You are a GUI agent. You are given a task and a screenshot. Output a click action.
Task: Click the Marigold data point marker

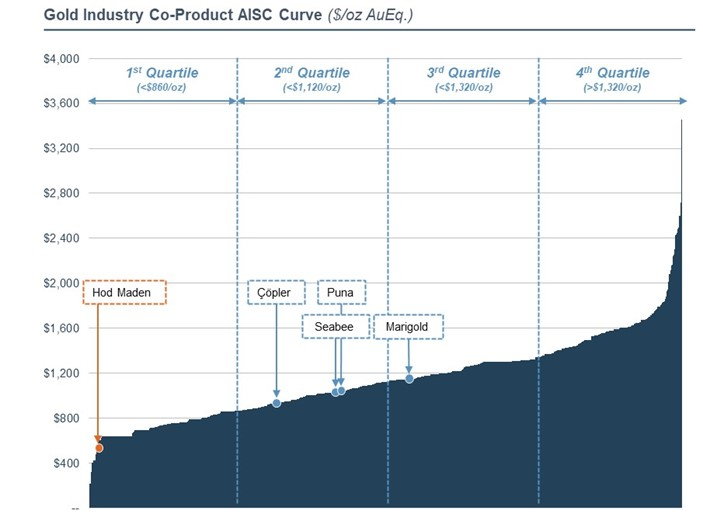409,378
